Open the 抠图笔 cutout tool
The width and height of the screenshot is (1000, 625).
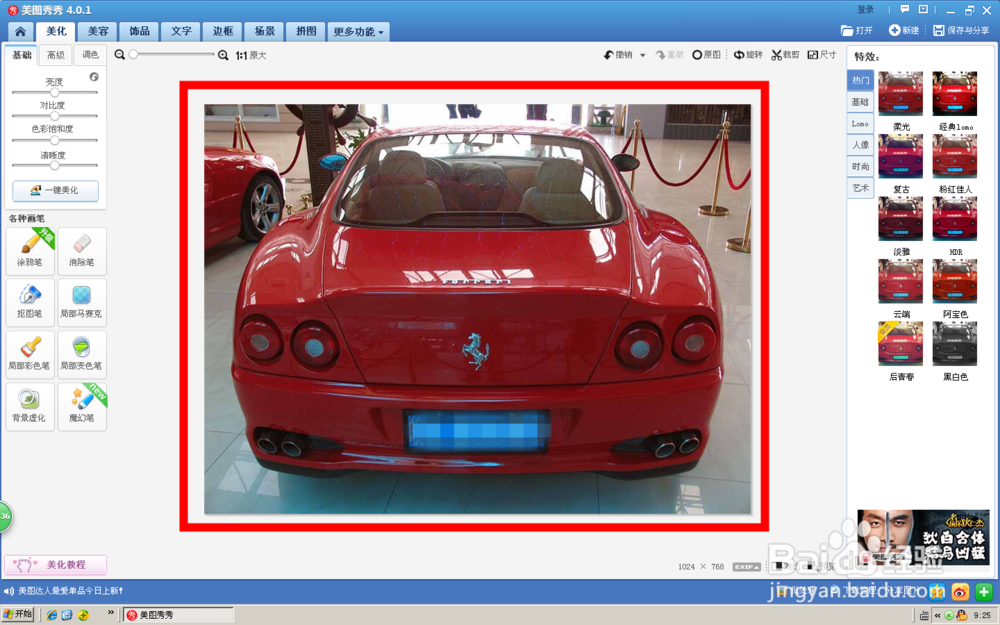tap(29, 302)
